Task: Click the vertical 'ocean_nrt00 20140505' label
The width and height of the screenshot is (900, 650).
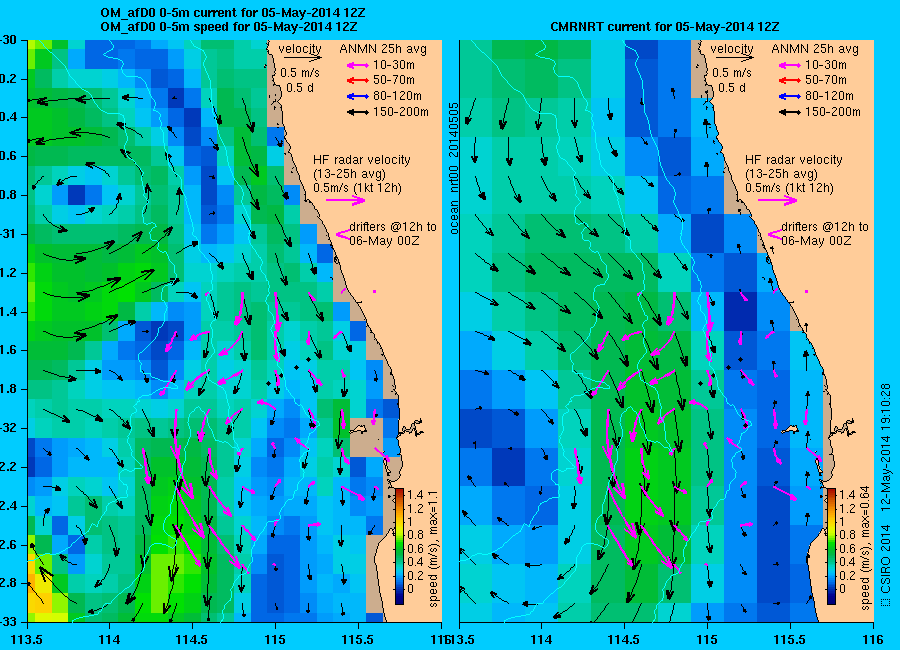Action: 454,168
